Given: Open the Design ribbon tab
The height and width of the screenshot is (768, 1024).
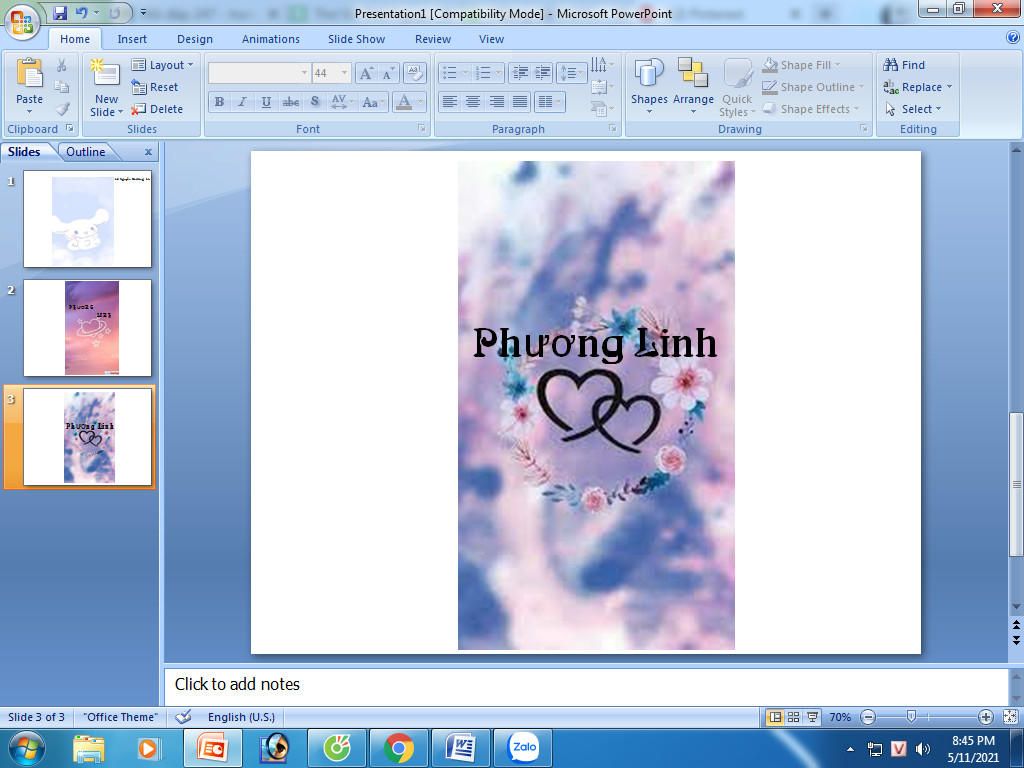Looking at the screenshot, I should point(195,39).
